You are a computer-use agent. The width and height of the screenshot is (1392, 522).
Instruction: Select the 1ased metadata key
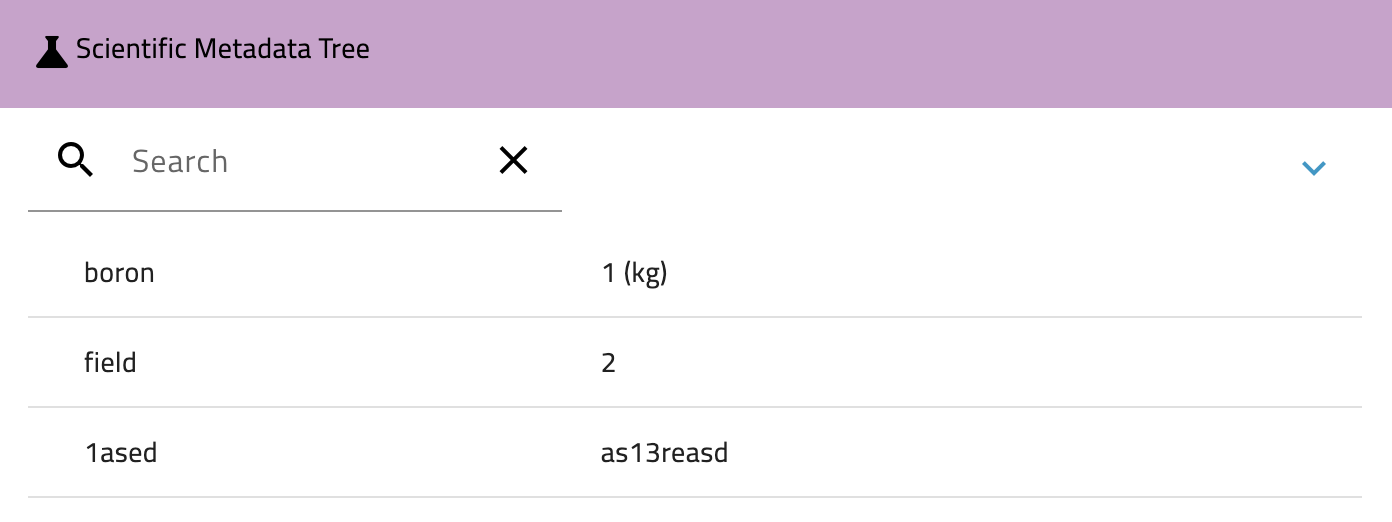pos(121,452)
